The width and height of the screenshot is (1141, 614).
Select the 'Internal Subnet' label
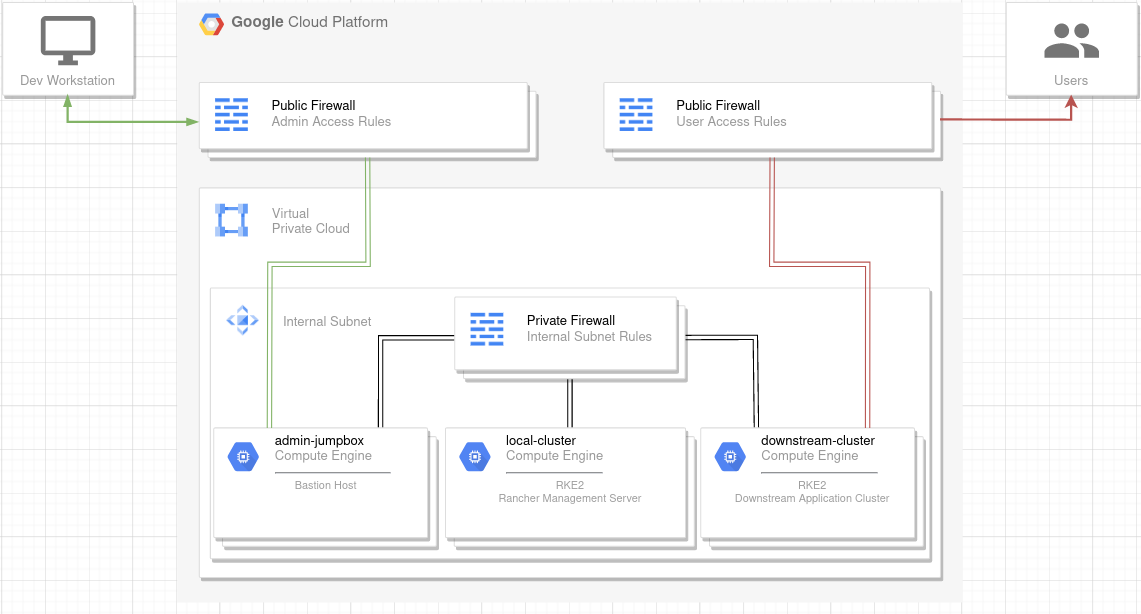pyautogui.click(x=327, y=322)
